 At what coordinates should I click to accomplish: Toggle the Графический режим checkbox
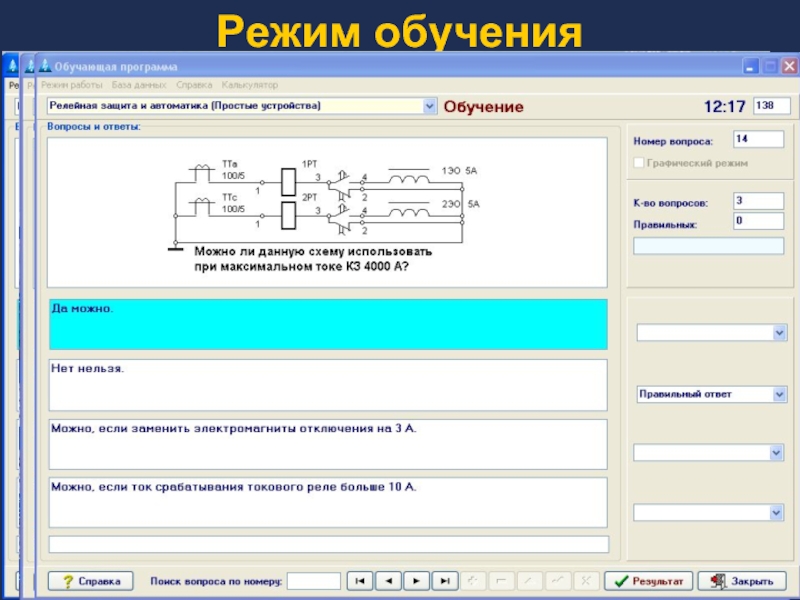(x=638, y=163)
